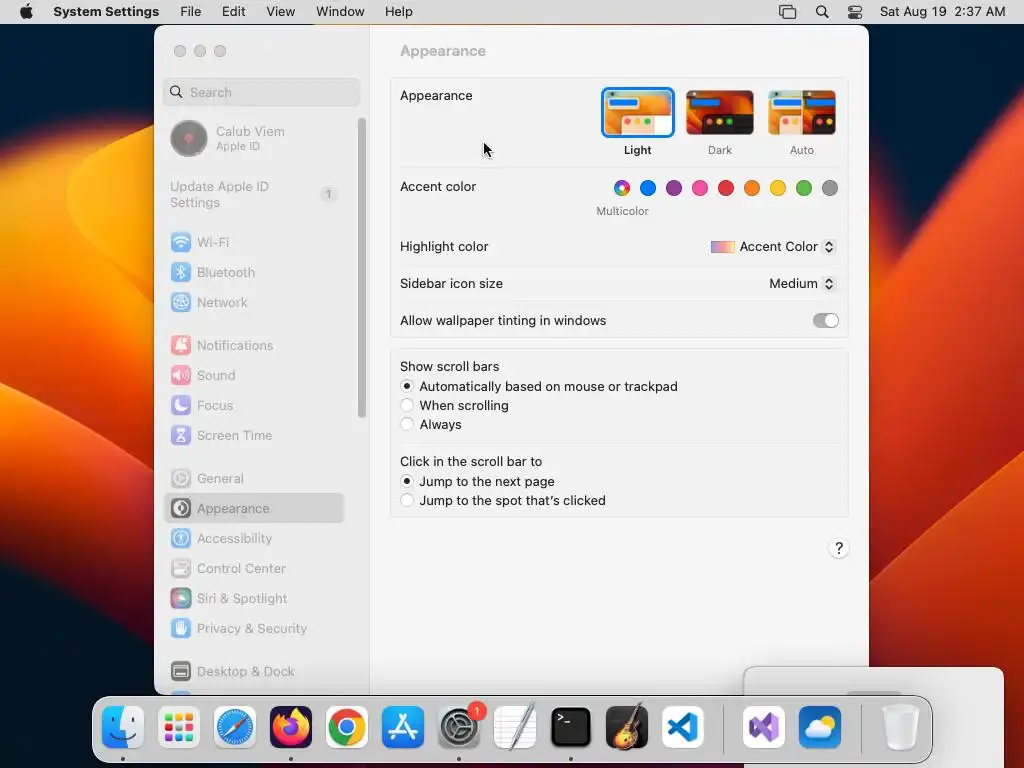Click the help question mark button
This screenshot has height=768, width=1024.
pyautogui.click(x=839, y=549)
